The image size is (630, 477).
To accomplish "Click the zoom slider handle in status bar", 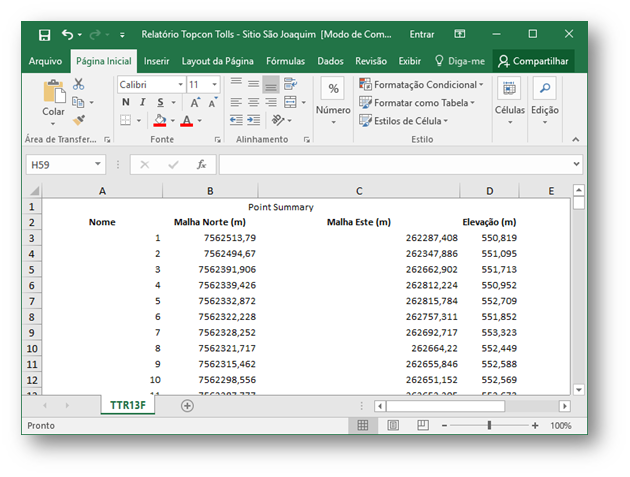I will 489,425.
